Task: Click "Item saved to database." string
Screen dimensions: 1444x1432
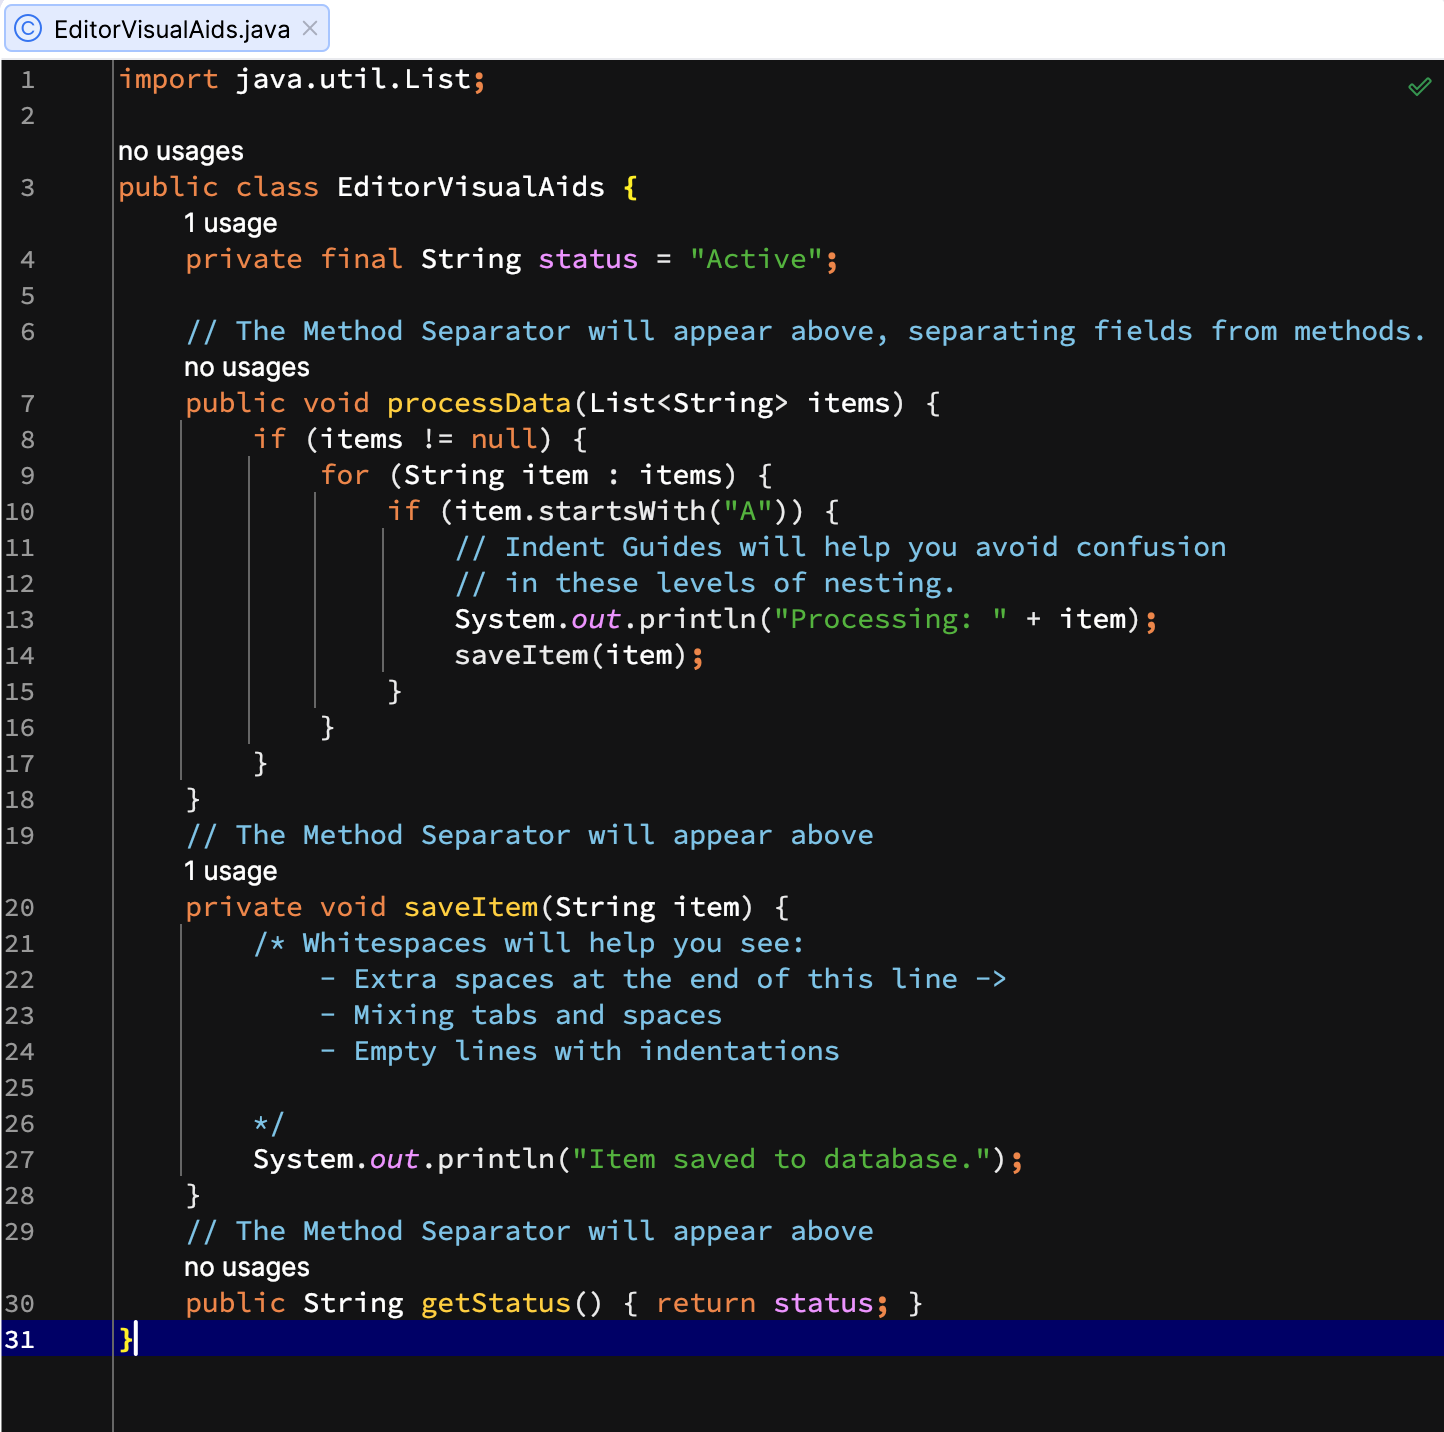Action: (x=782, y=1159)
